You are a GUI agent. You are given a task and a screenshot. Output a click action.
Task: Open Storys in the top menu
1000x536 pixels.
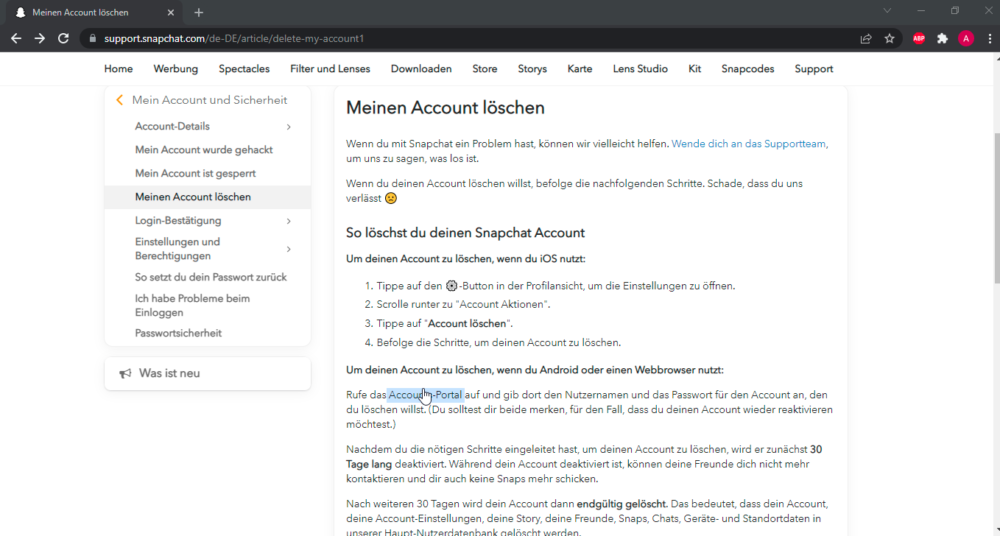(x=532, y=69)
